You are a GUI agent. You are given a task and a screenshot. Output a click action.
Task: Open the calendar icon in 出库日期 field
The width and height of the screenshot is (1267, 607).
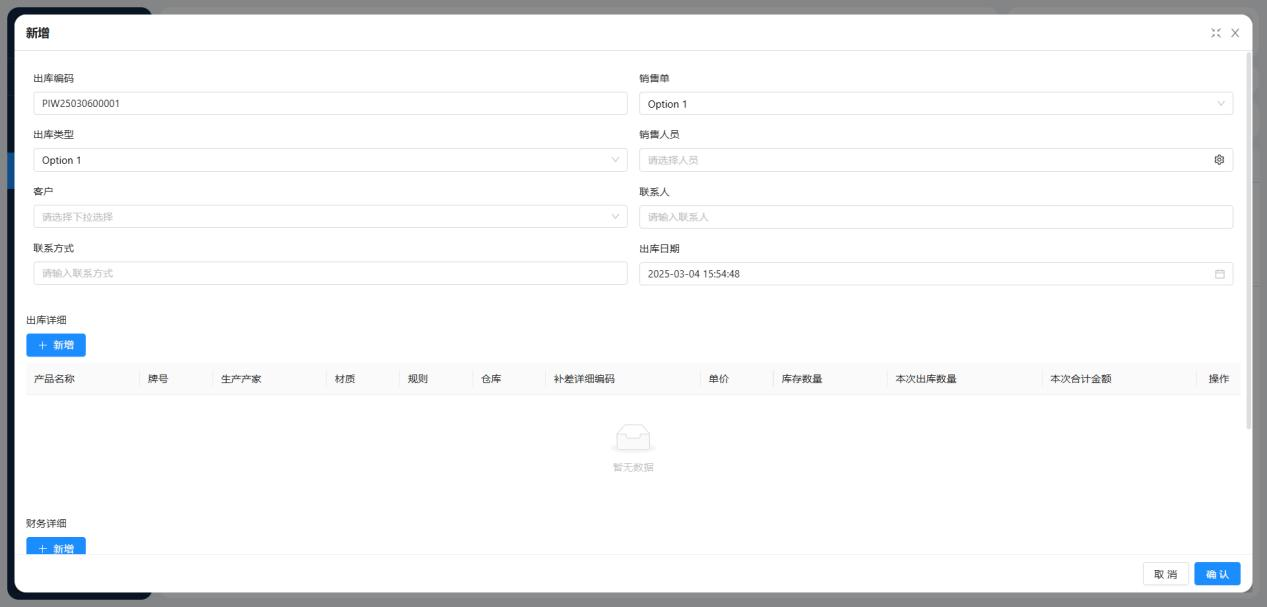pos(1219,274)
